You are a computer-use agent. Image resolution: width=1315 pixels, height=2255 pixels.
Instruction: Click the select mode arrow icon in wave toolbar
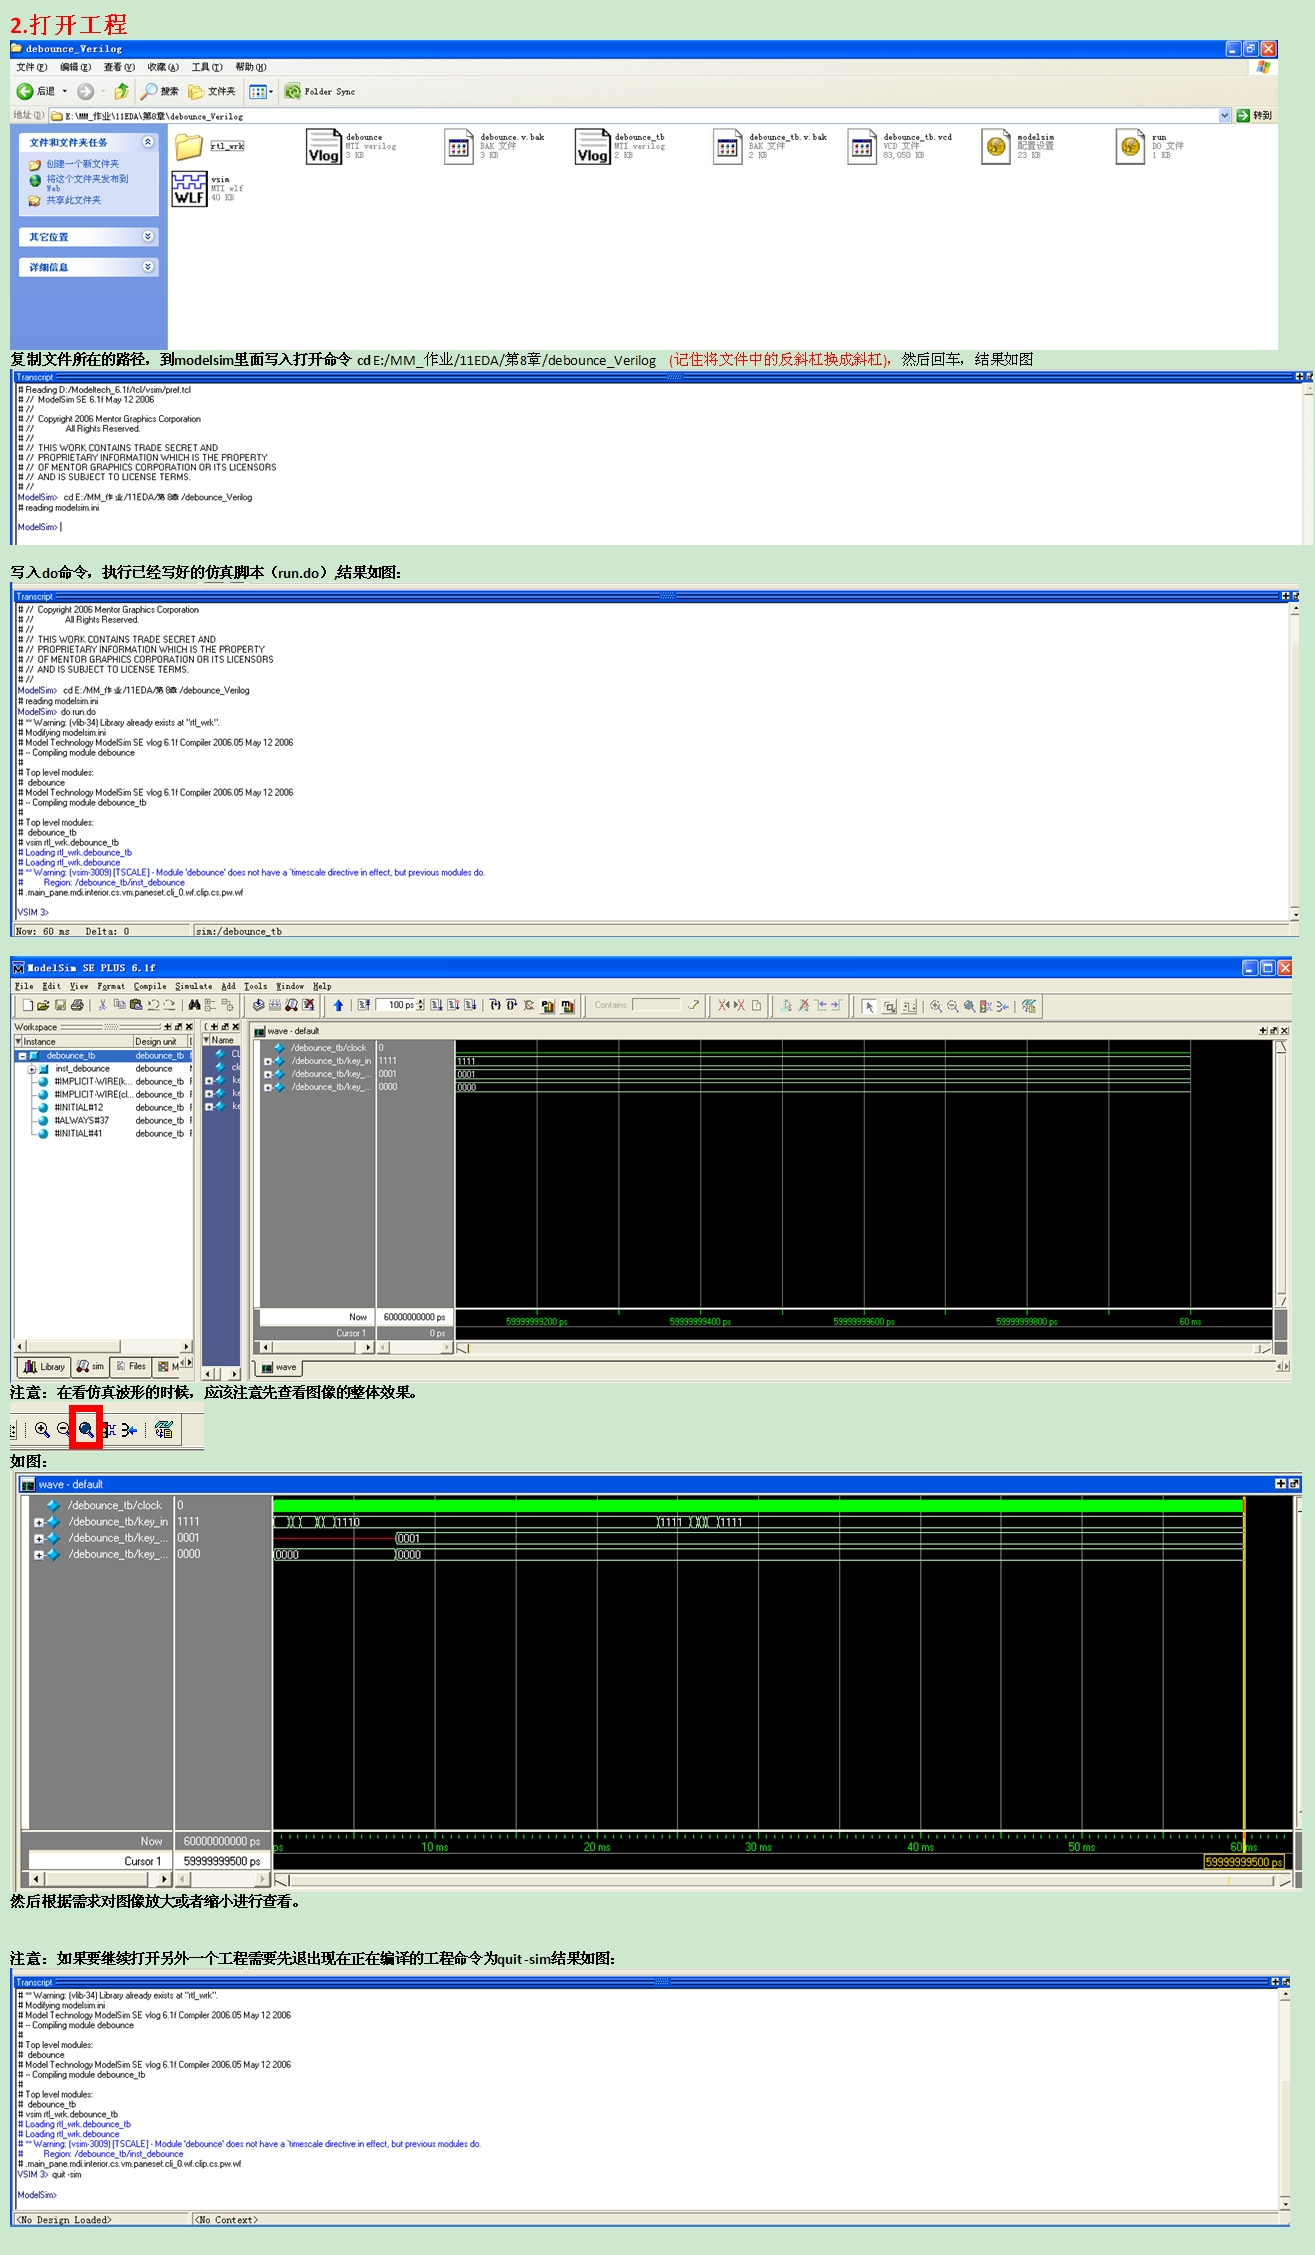869,1006
